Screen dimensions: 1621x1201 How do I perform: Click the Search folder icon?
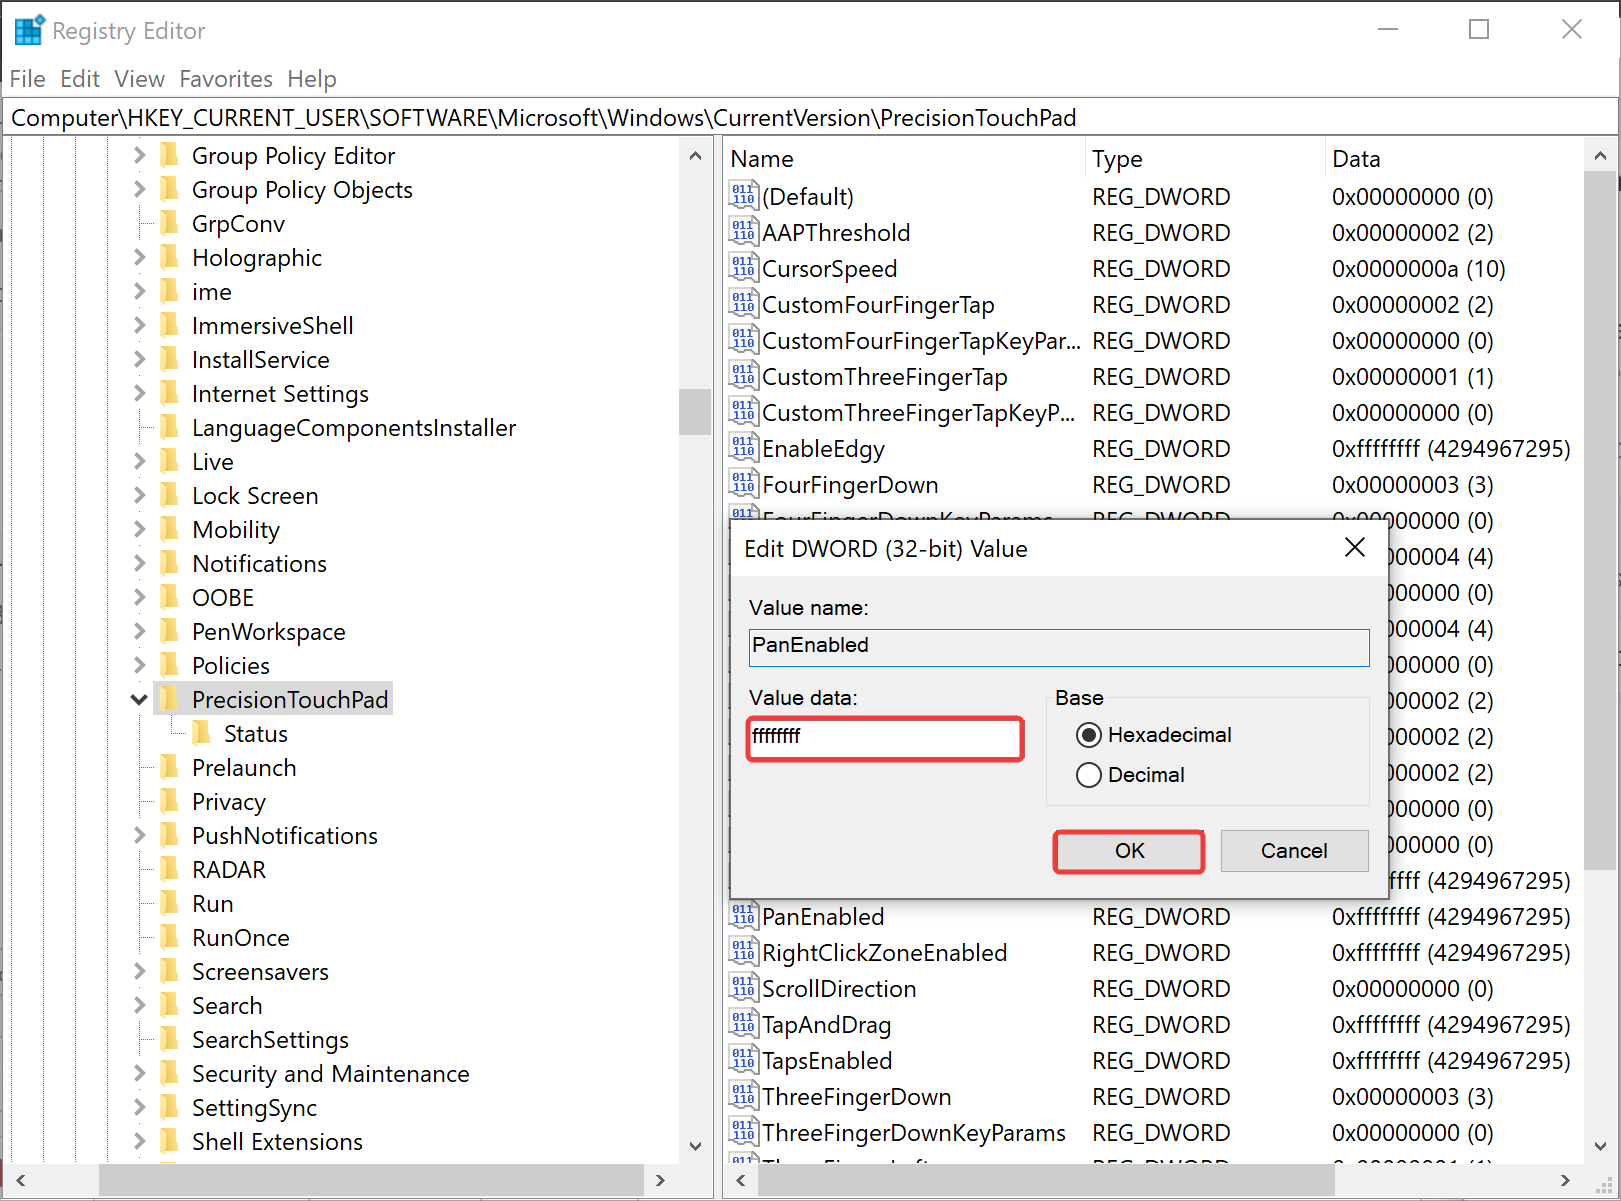[170, 1005]
